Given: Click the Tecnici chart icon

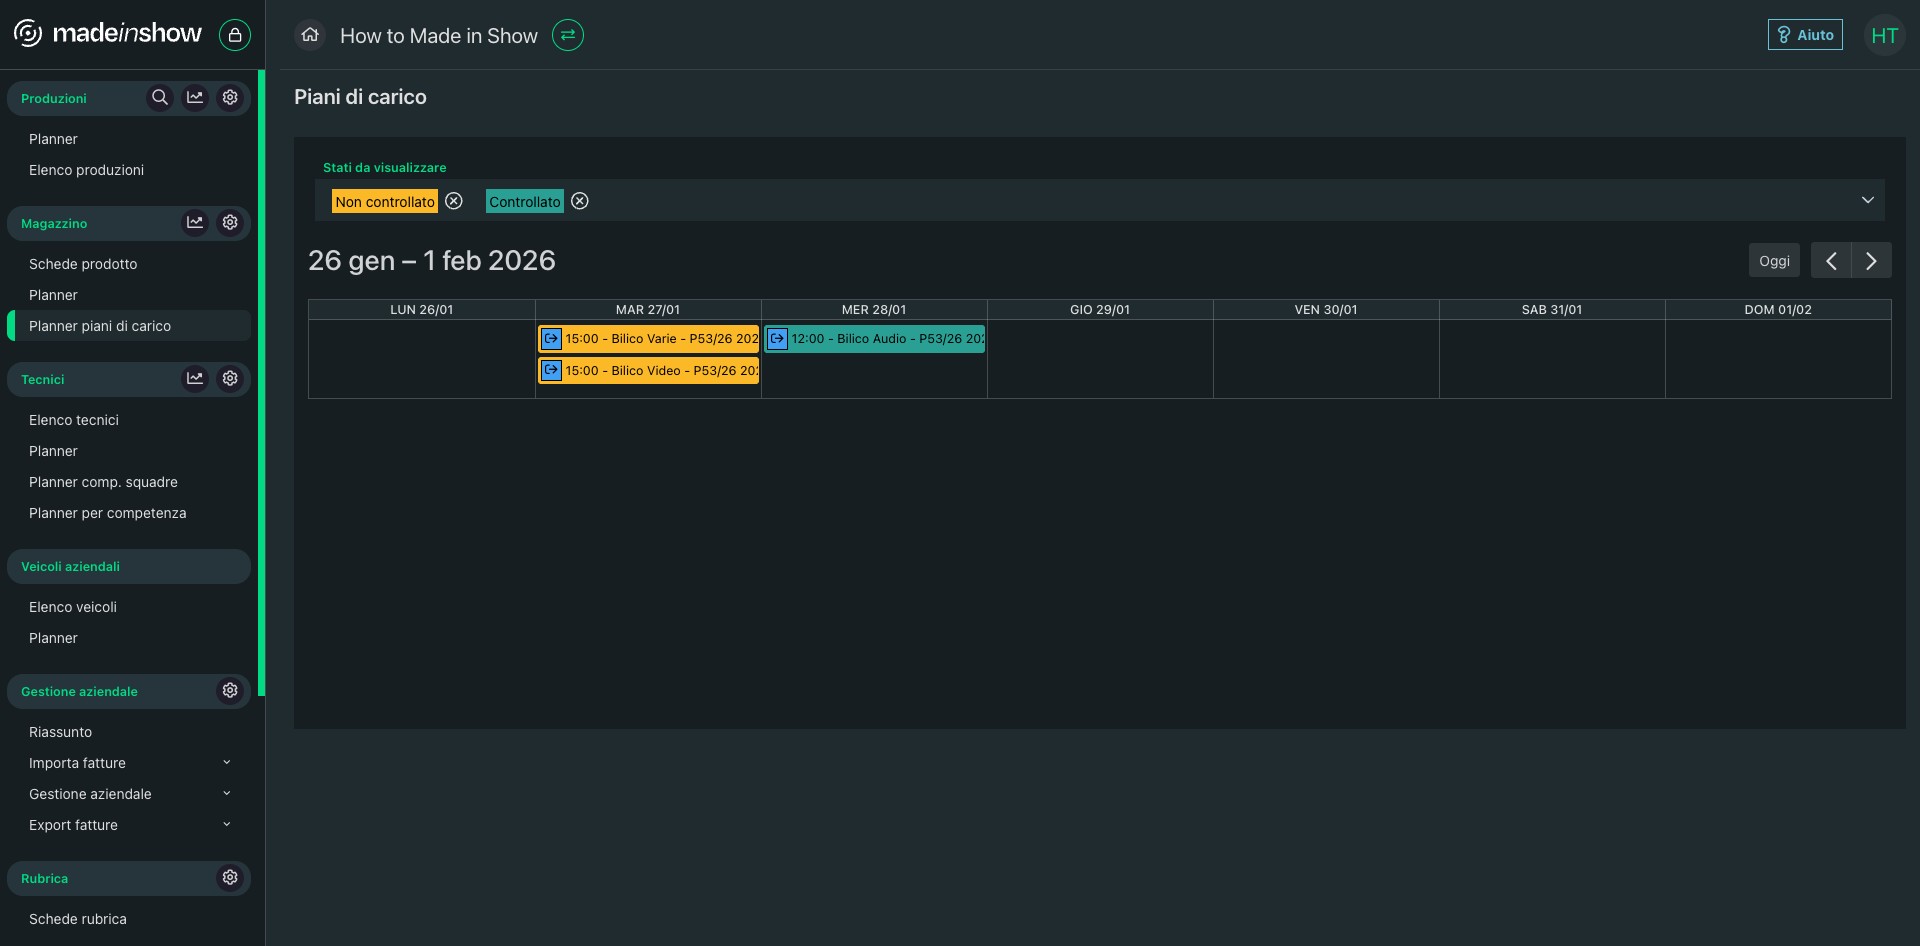Looking at the screenshot, I should tap(195, 379).
